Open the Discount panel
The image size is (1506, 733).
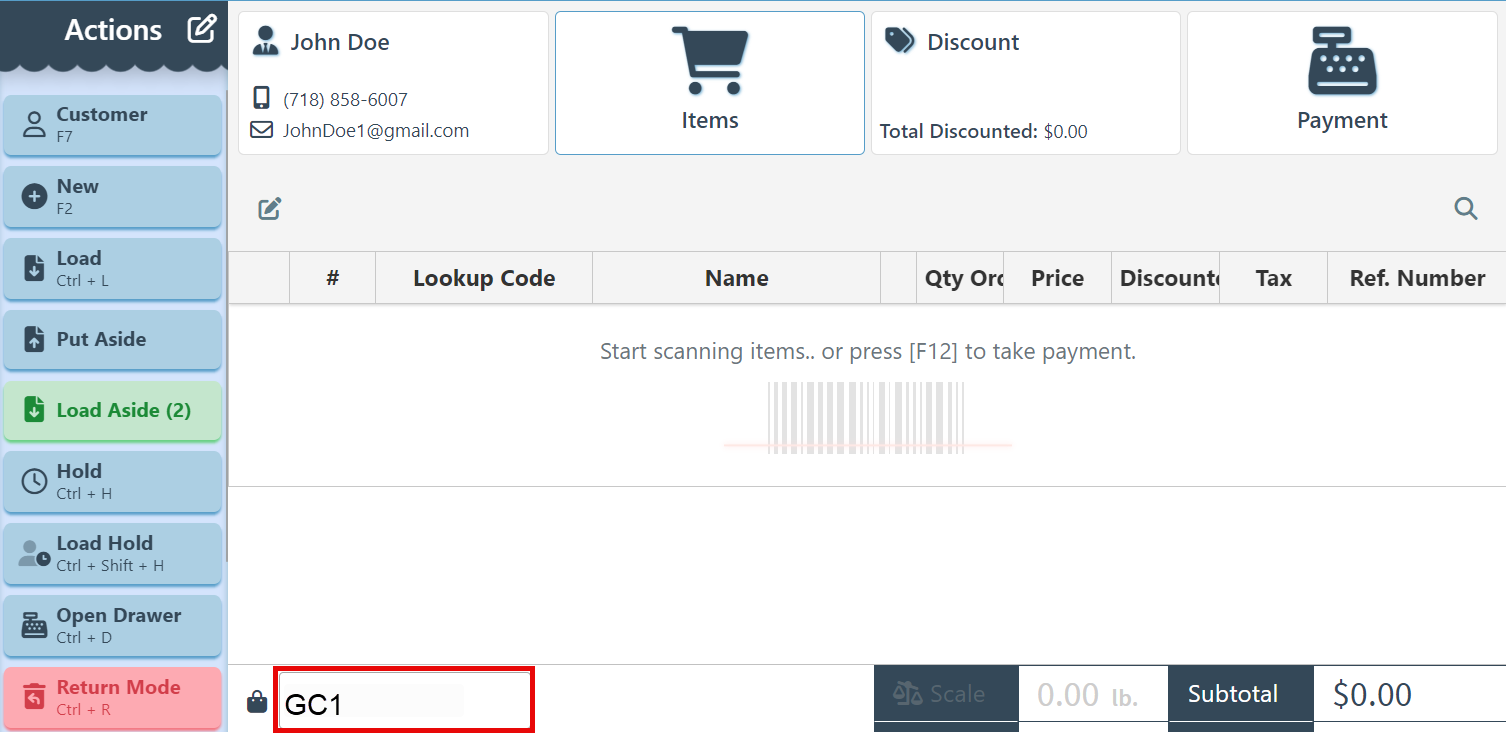pos(1025,83)
